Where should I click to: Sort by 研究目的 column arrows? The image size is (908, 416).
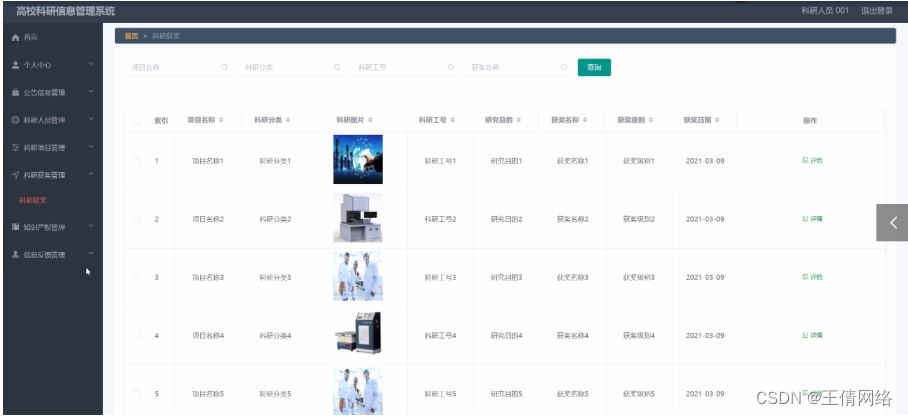point(519,120)
